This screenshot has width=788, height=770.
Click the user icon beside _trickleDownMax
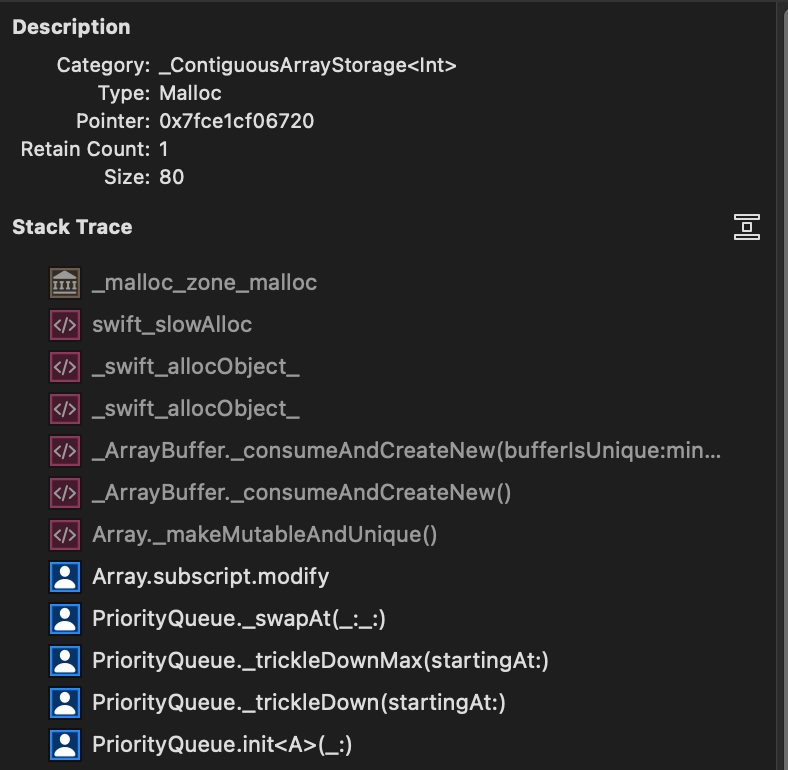65,660
